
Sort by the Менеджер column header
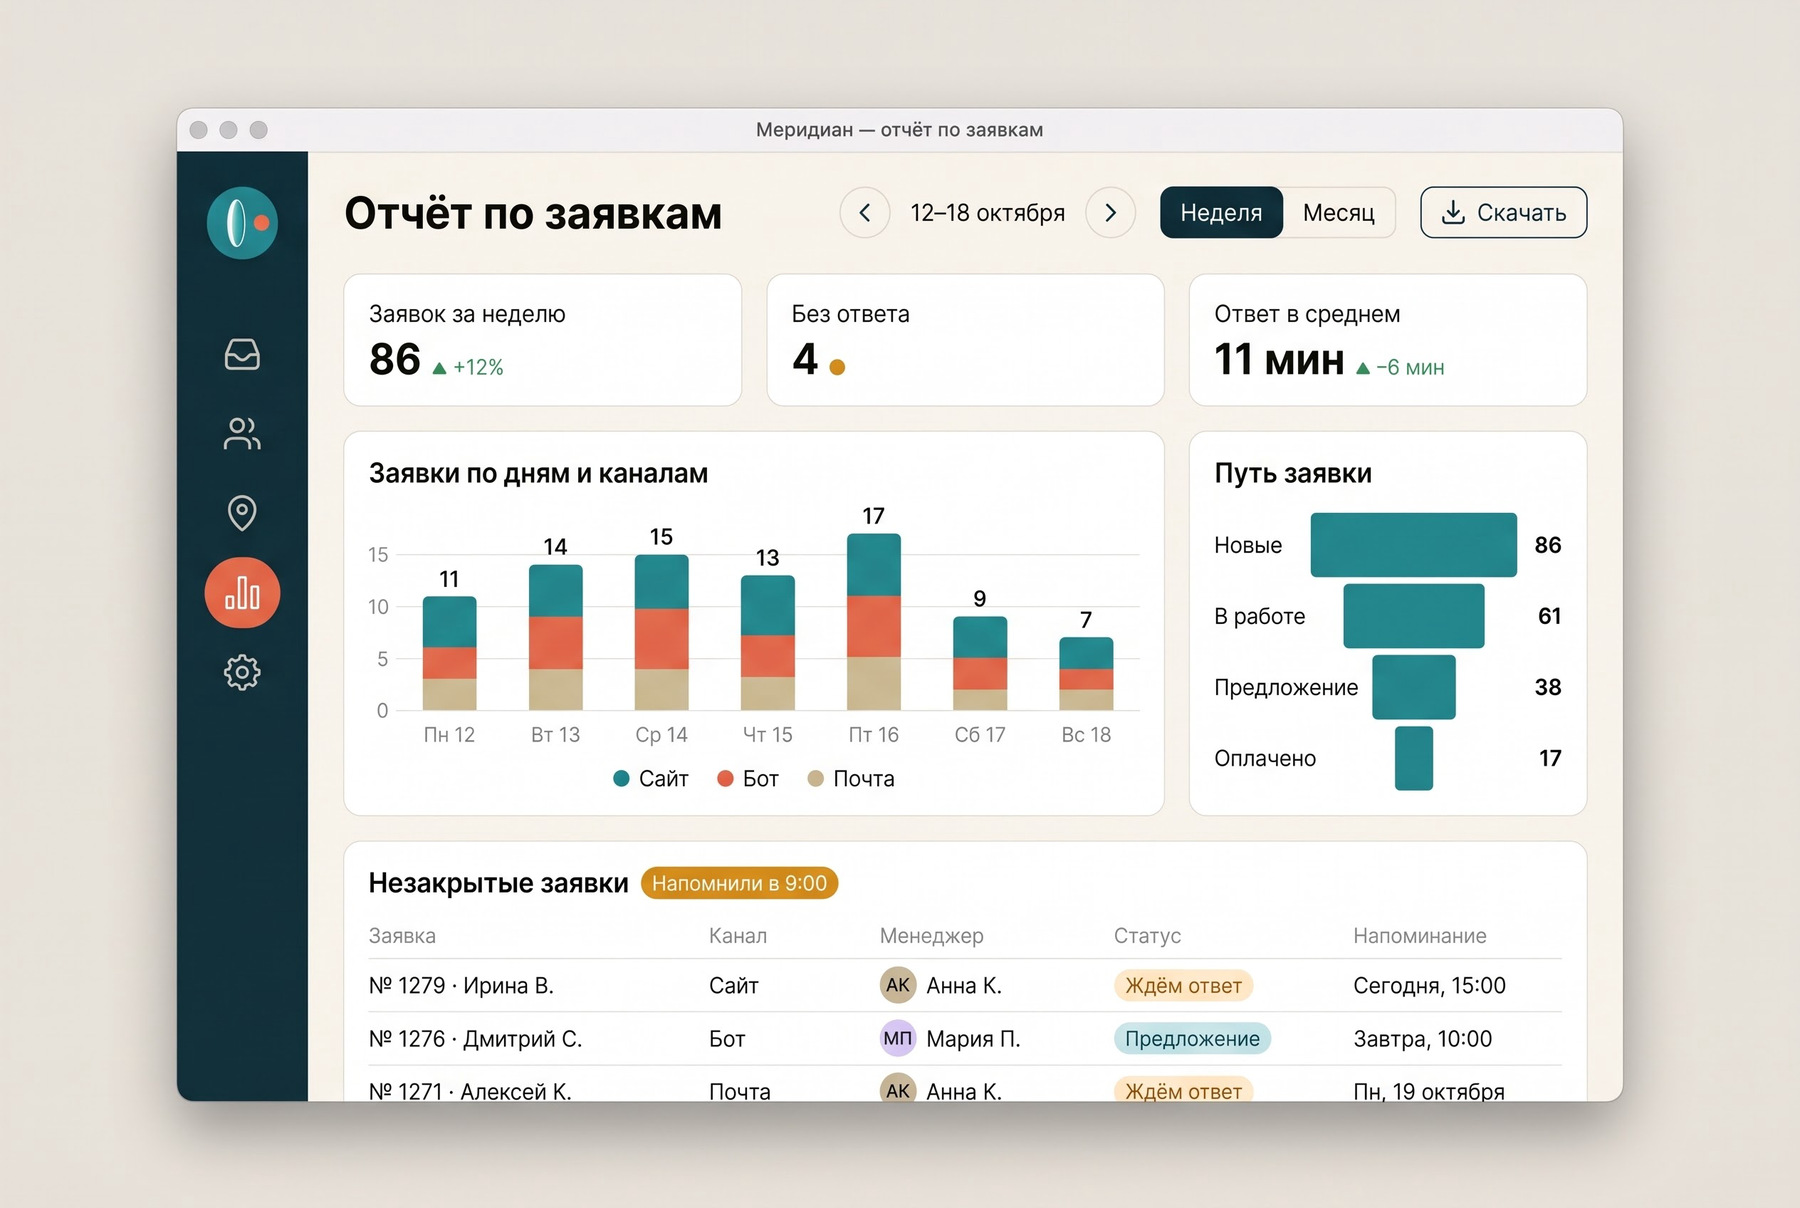931,936
